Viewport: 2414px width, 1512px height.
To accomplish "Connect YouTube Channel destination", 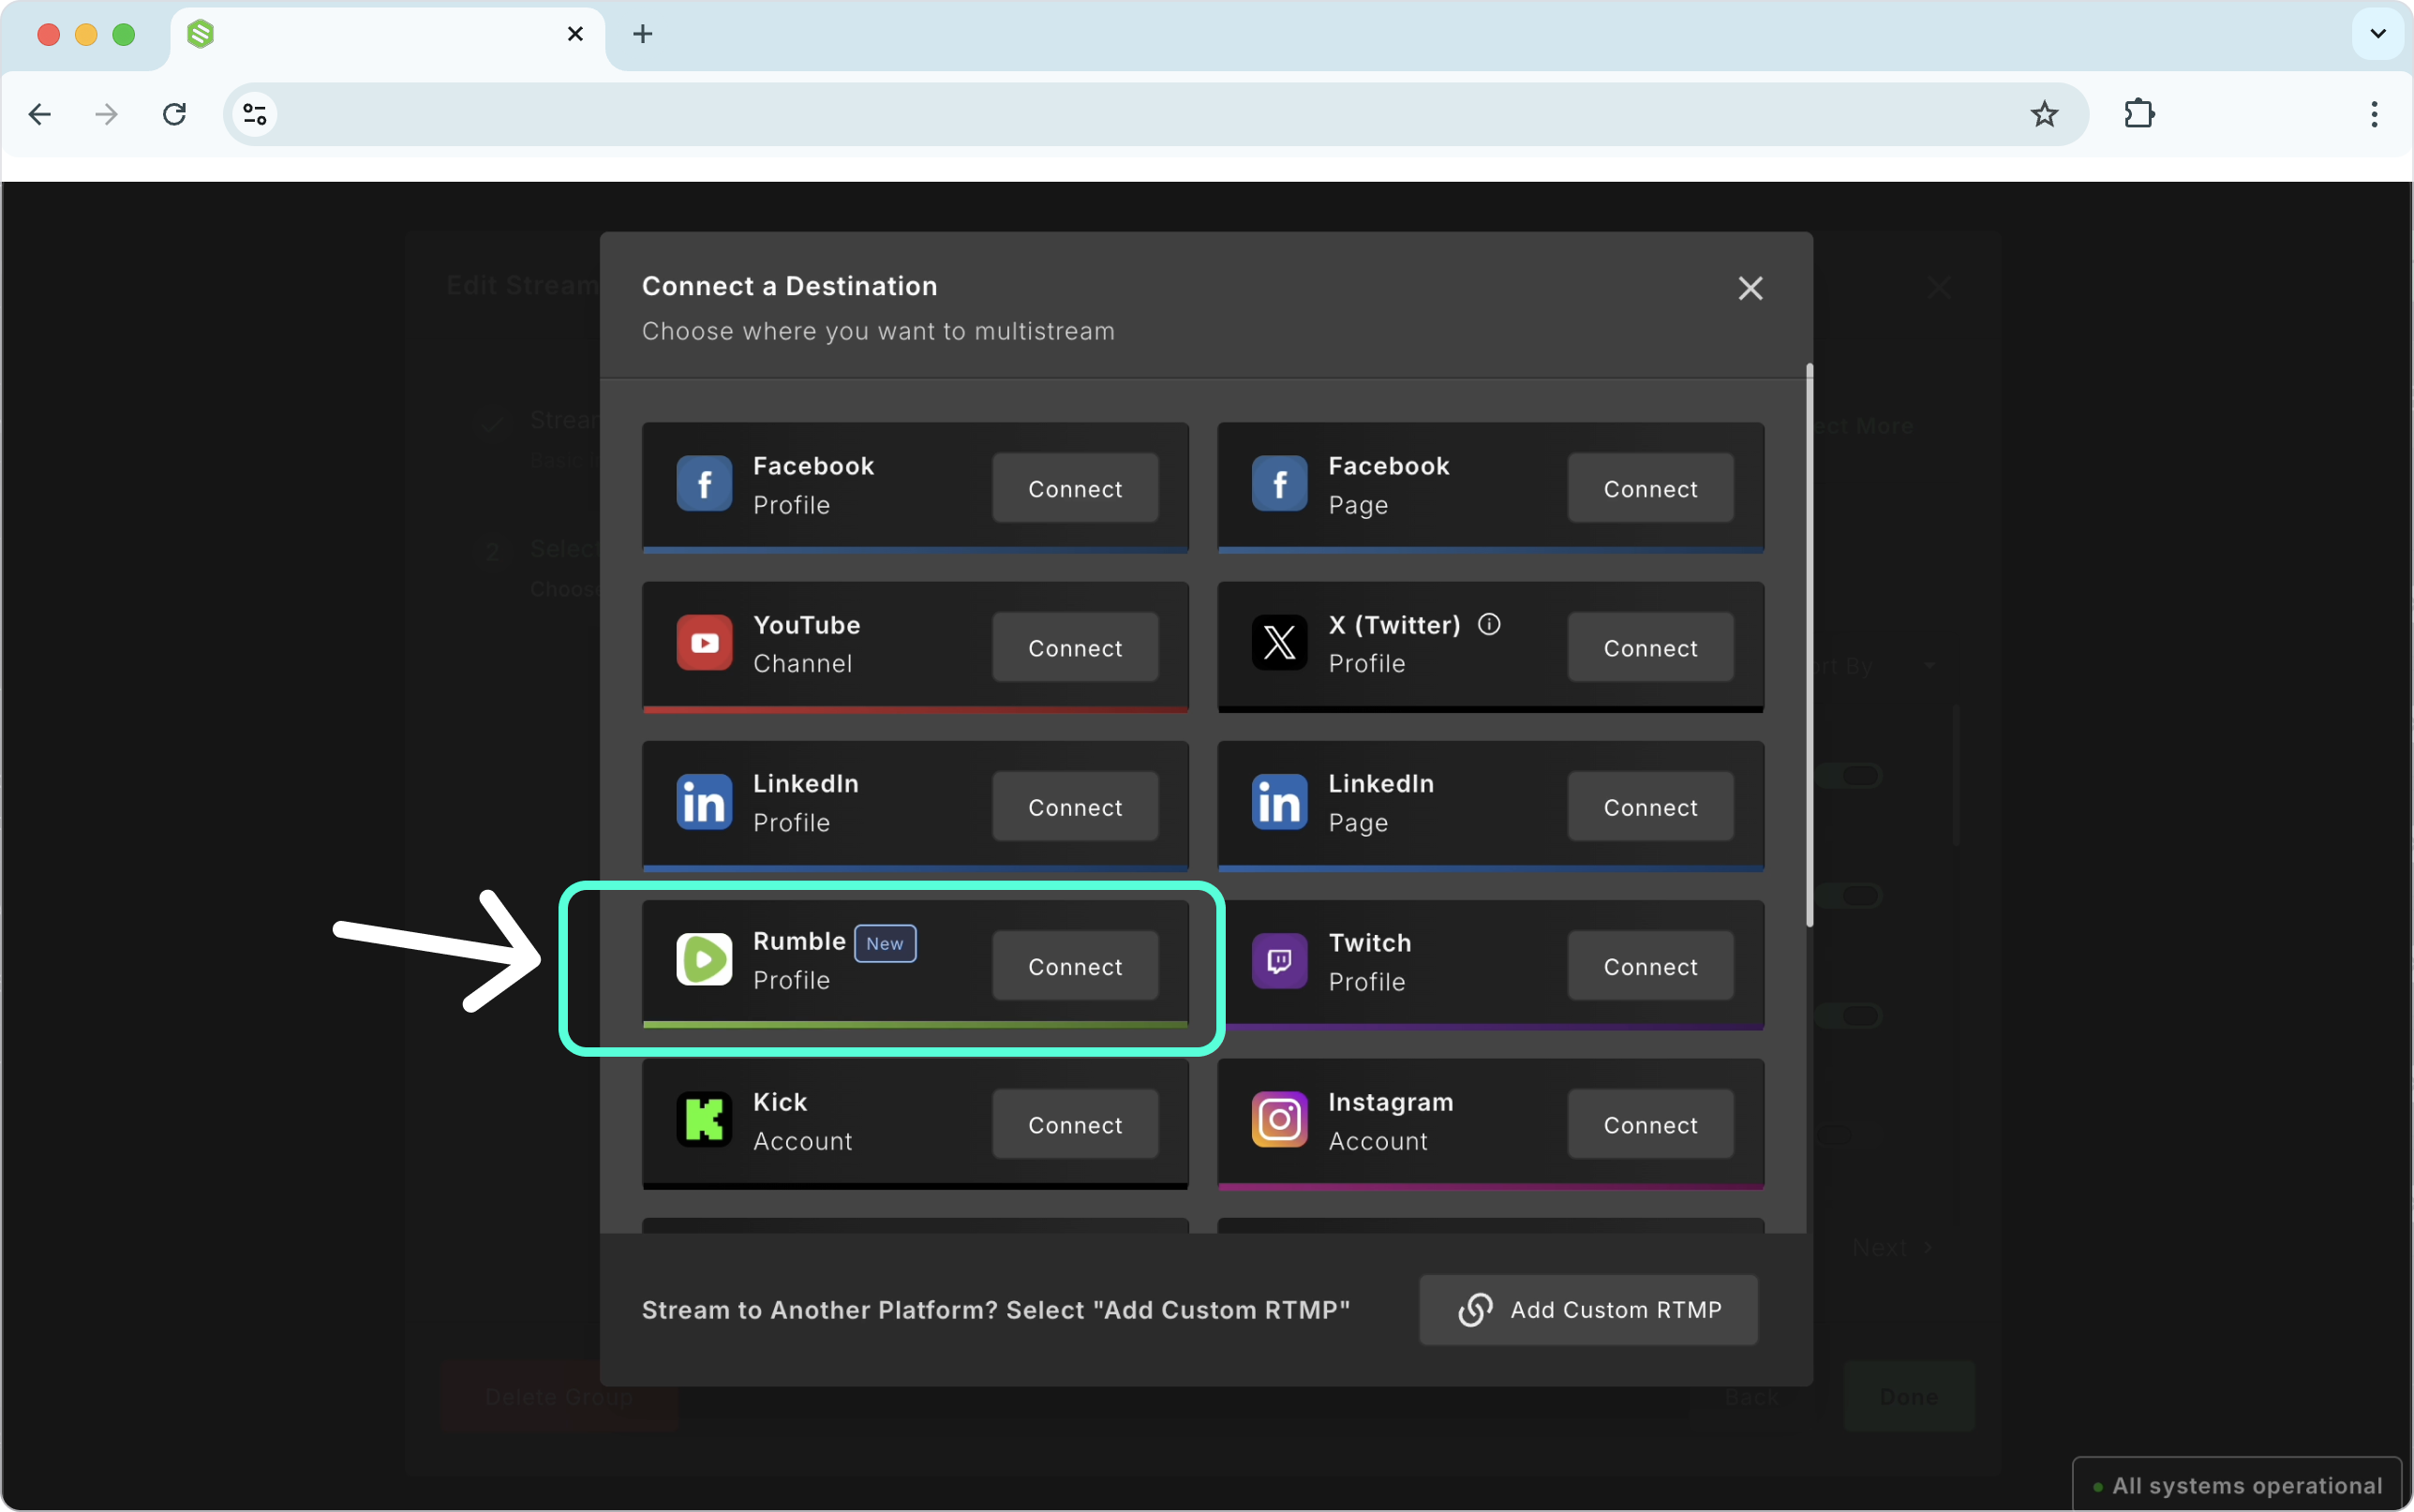I will [x=1075, y=647].
